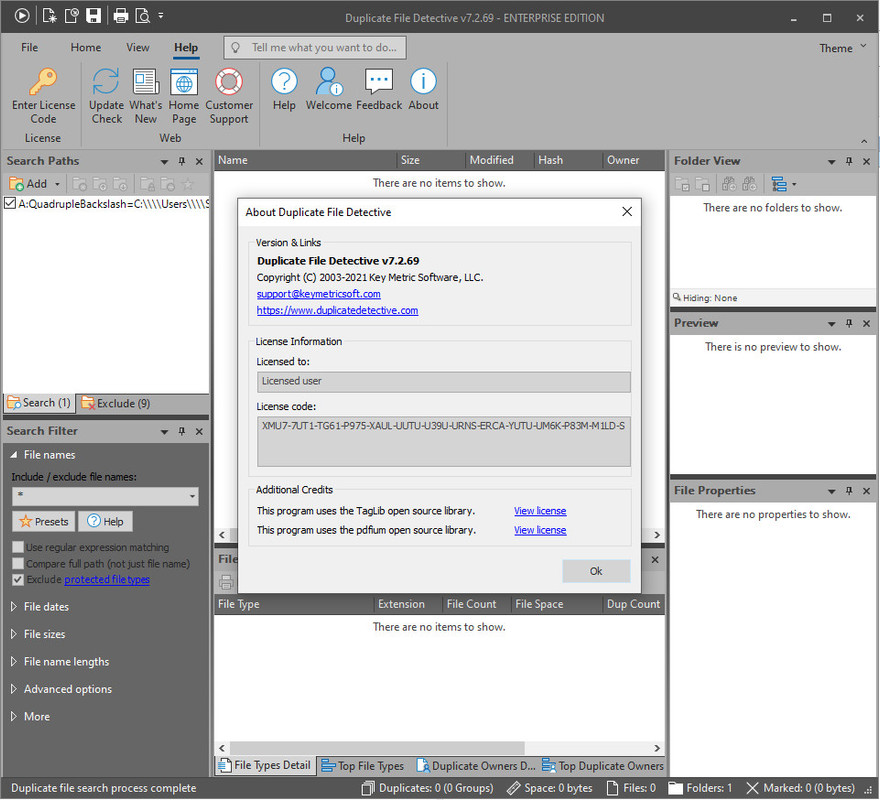Select the Top File Types tab

click(363, 766)
